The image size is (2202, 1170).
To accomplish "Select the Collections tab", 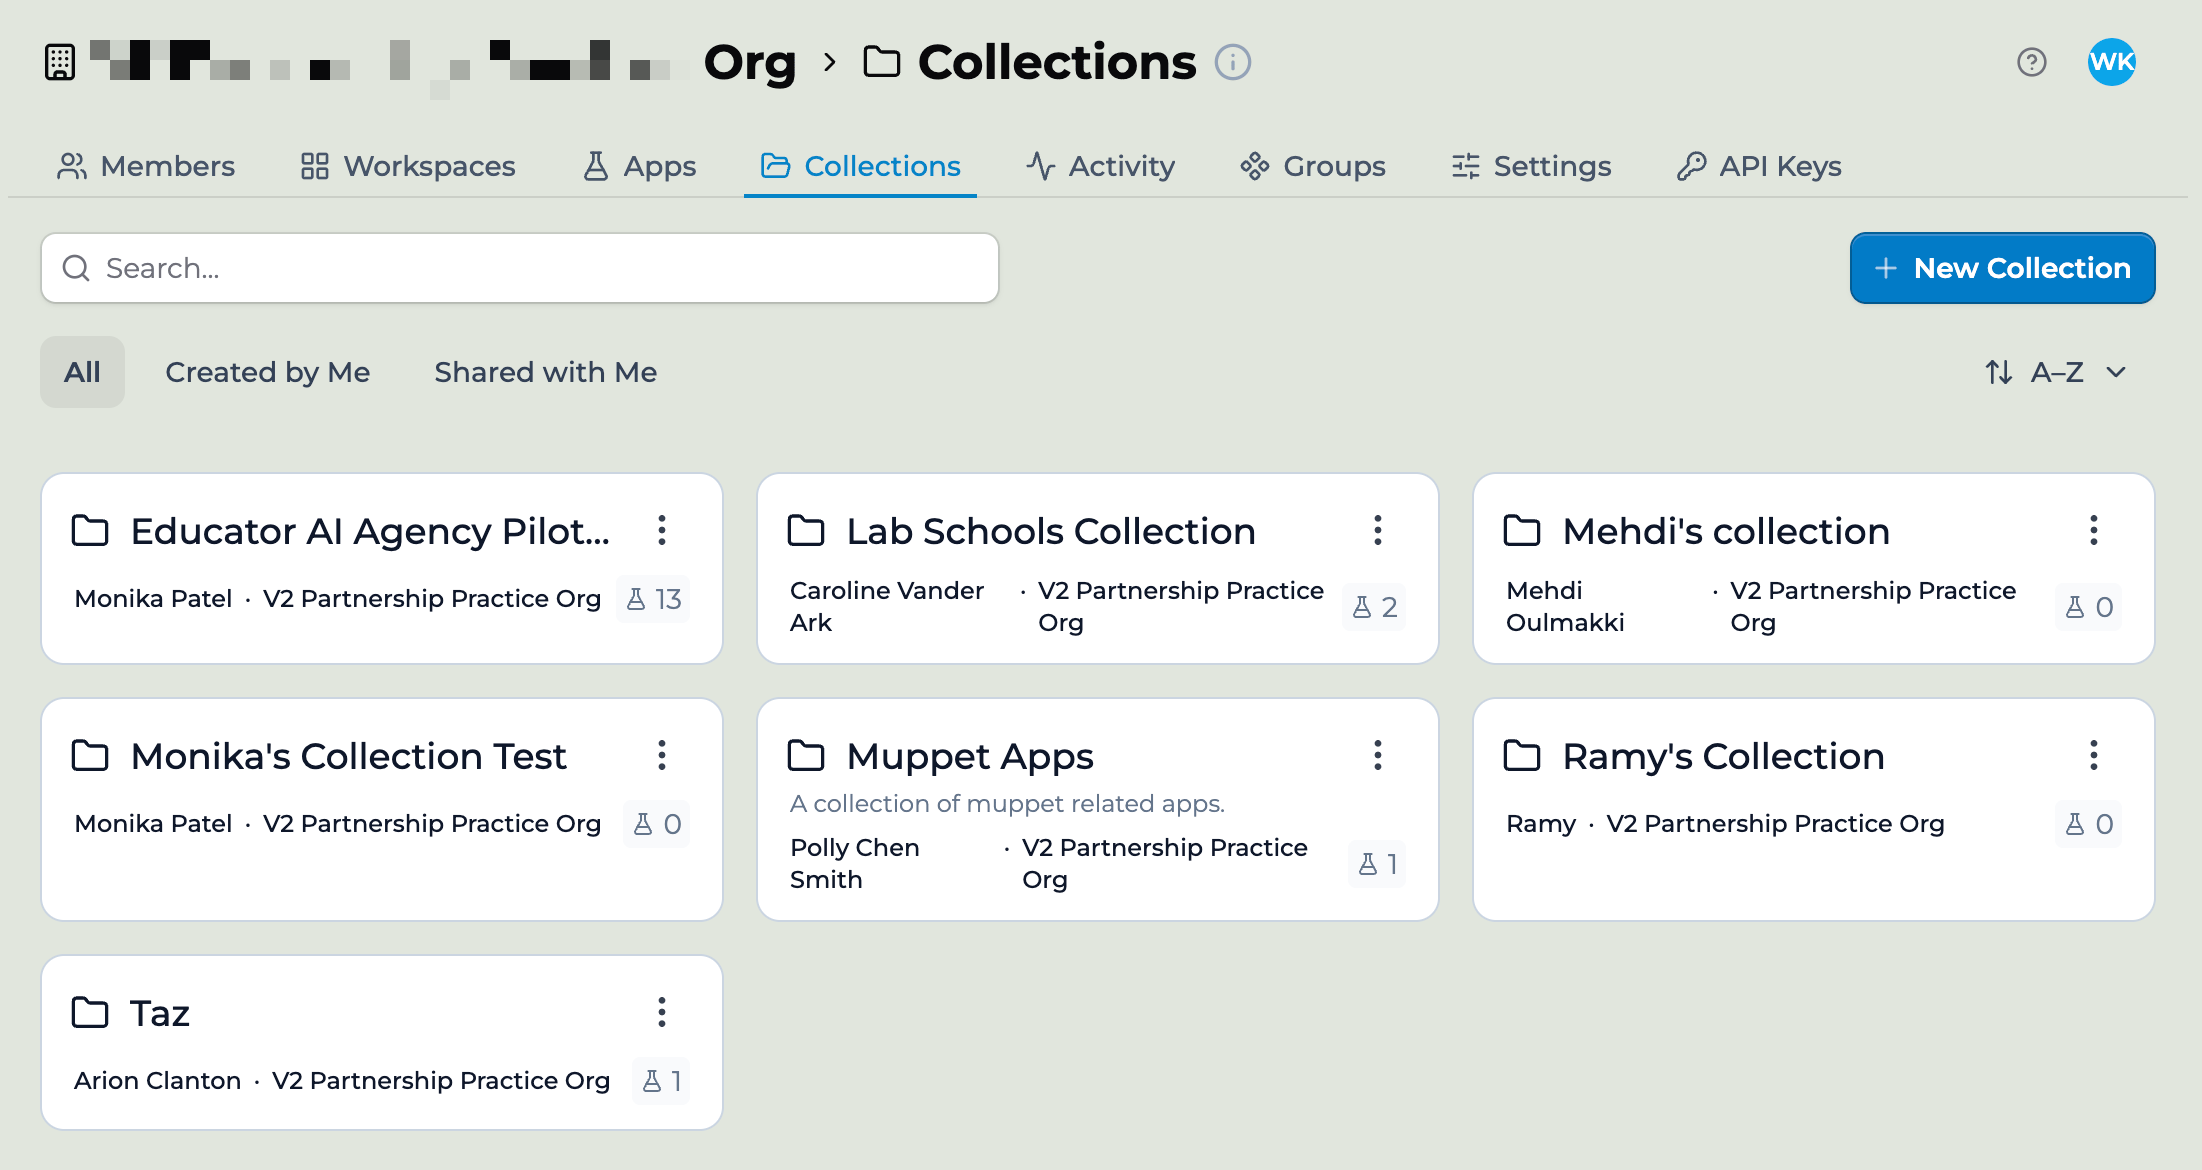I will [860, 166].
